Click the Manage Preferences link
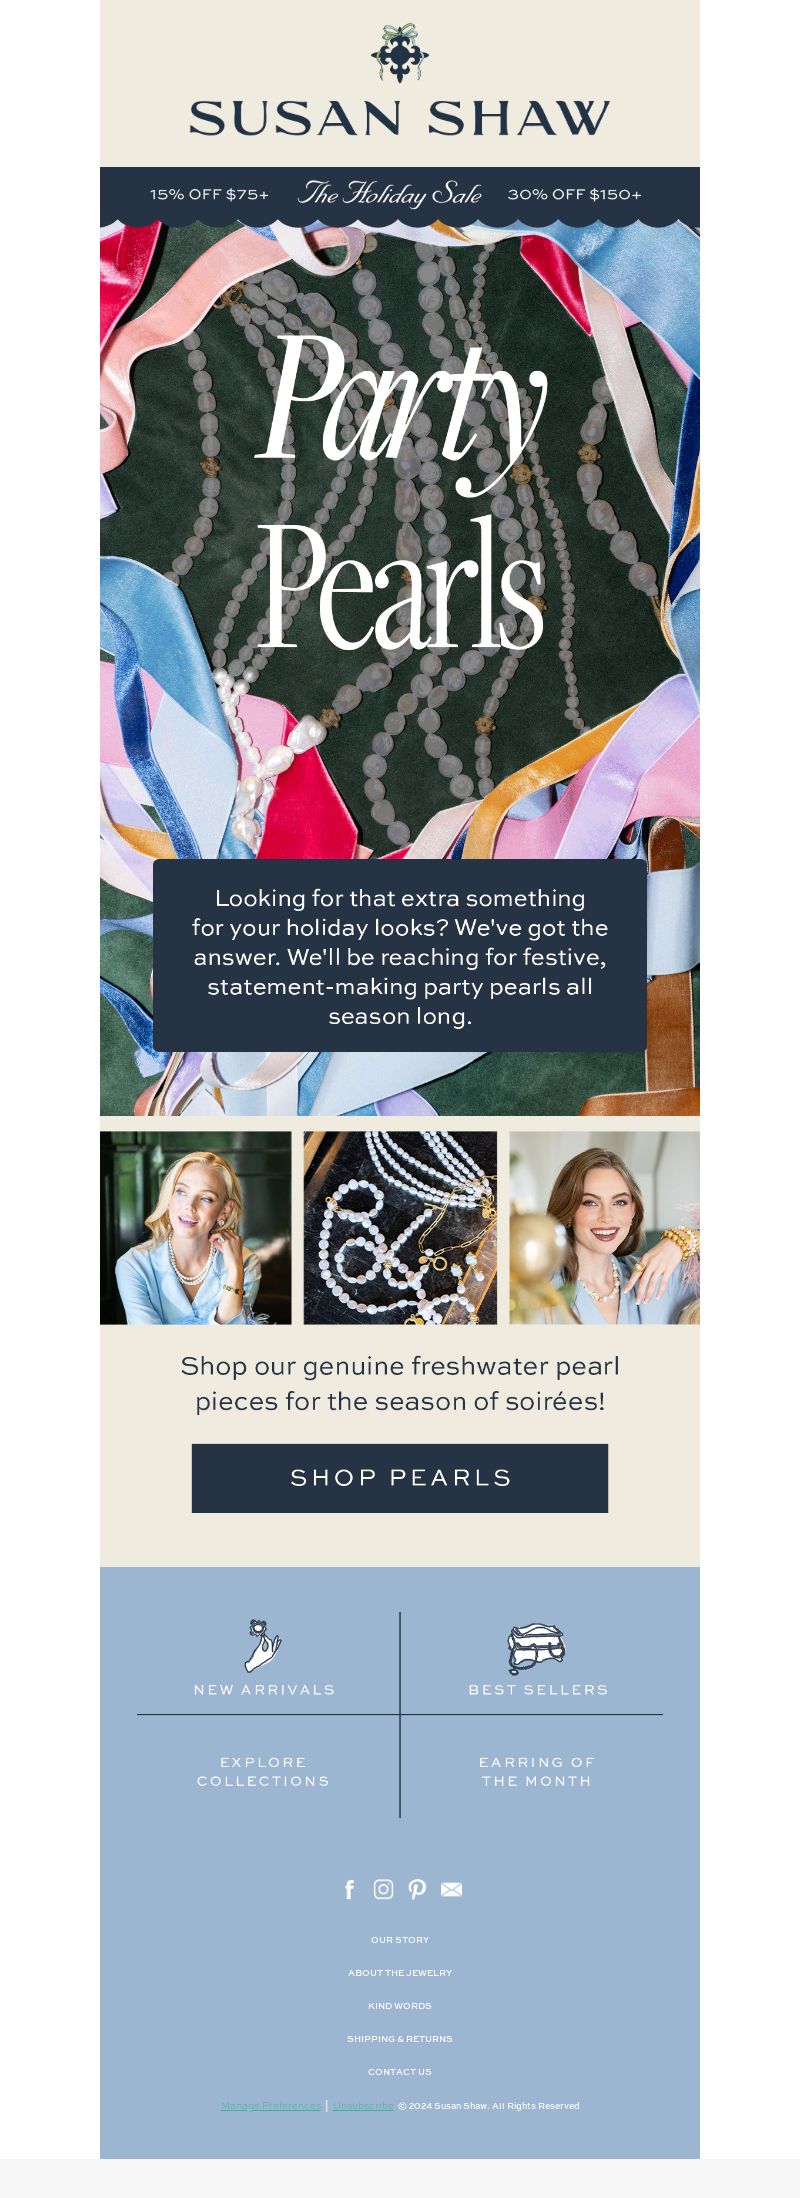The height and width of the screenshot is (2198, 800). pyautogui.click(x=271, y=2105)
